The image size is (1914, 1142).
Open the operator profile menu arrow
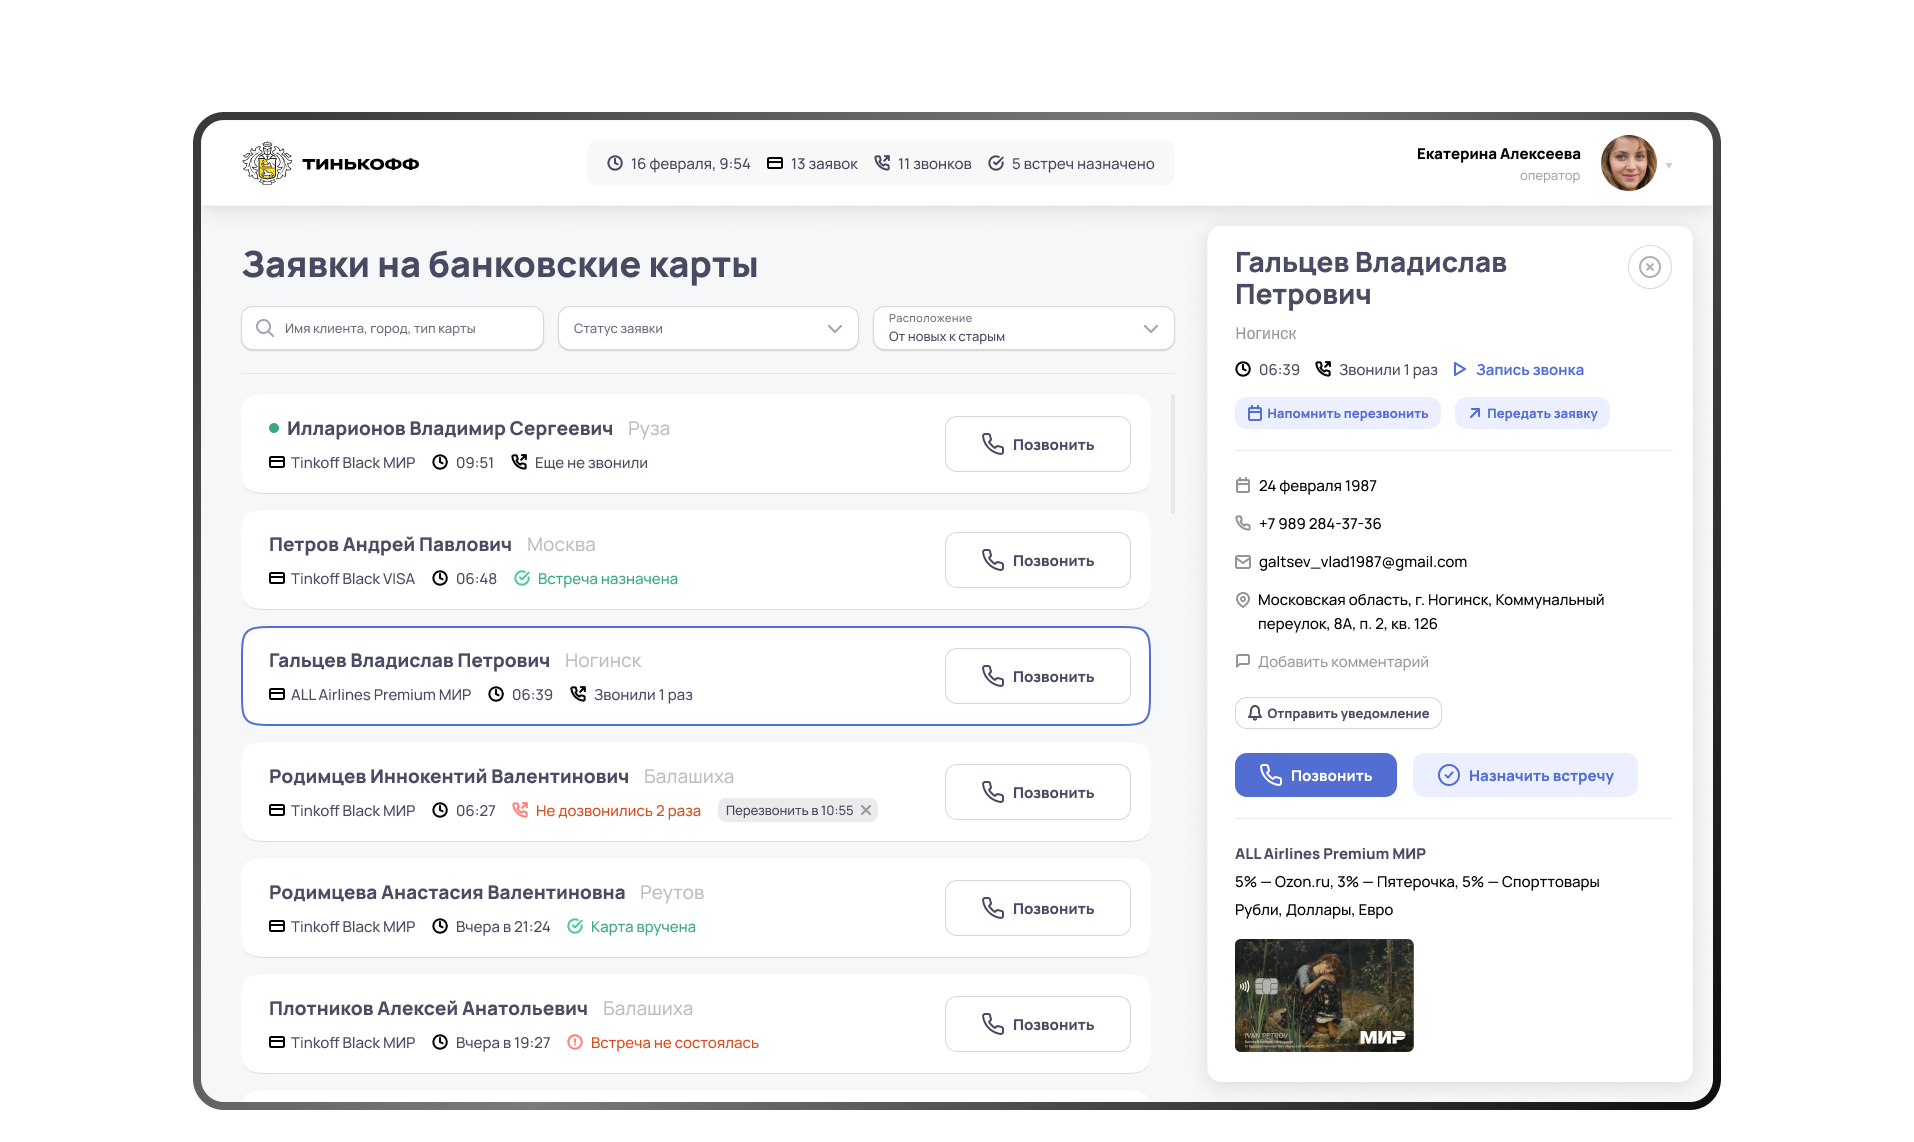click(x=1668, y=166)
